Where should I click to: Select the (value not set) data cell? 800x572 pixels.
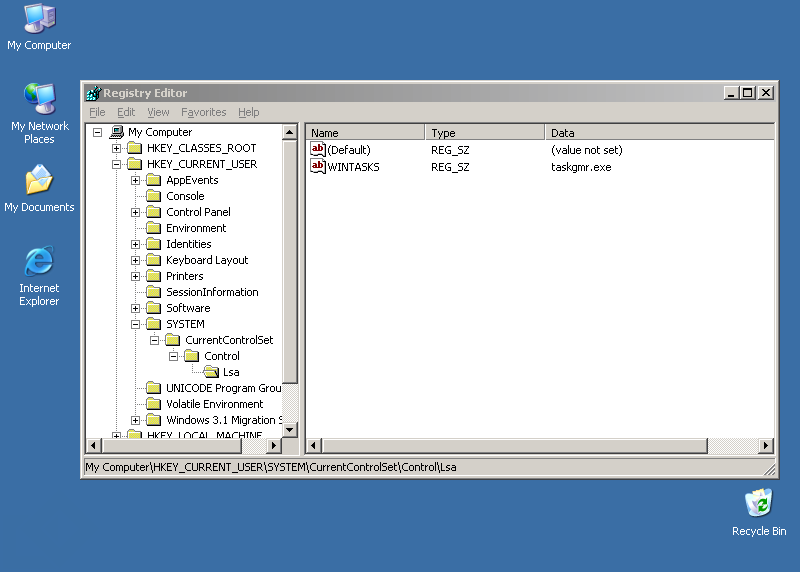tap(587, 150)
